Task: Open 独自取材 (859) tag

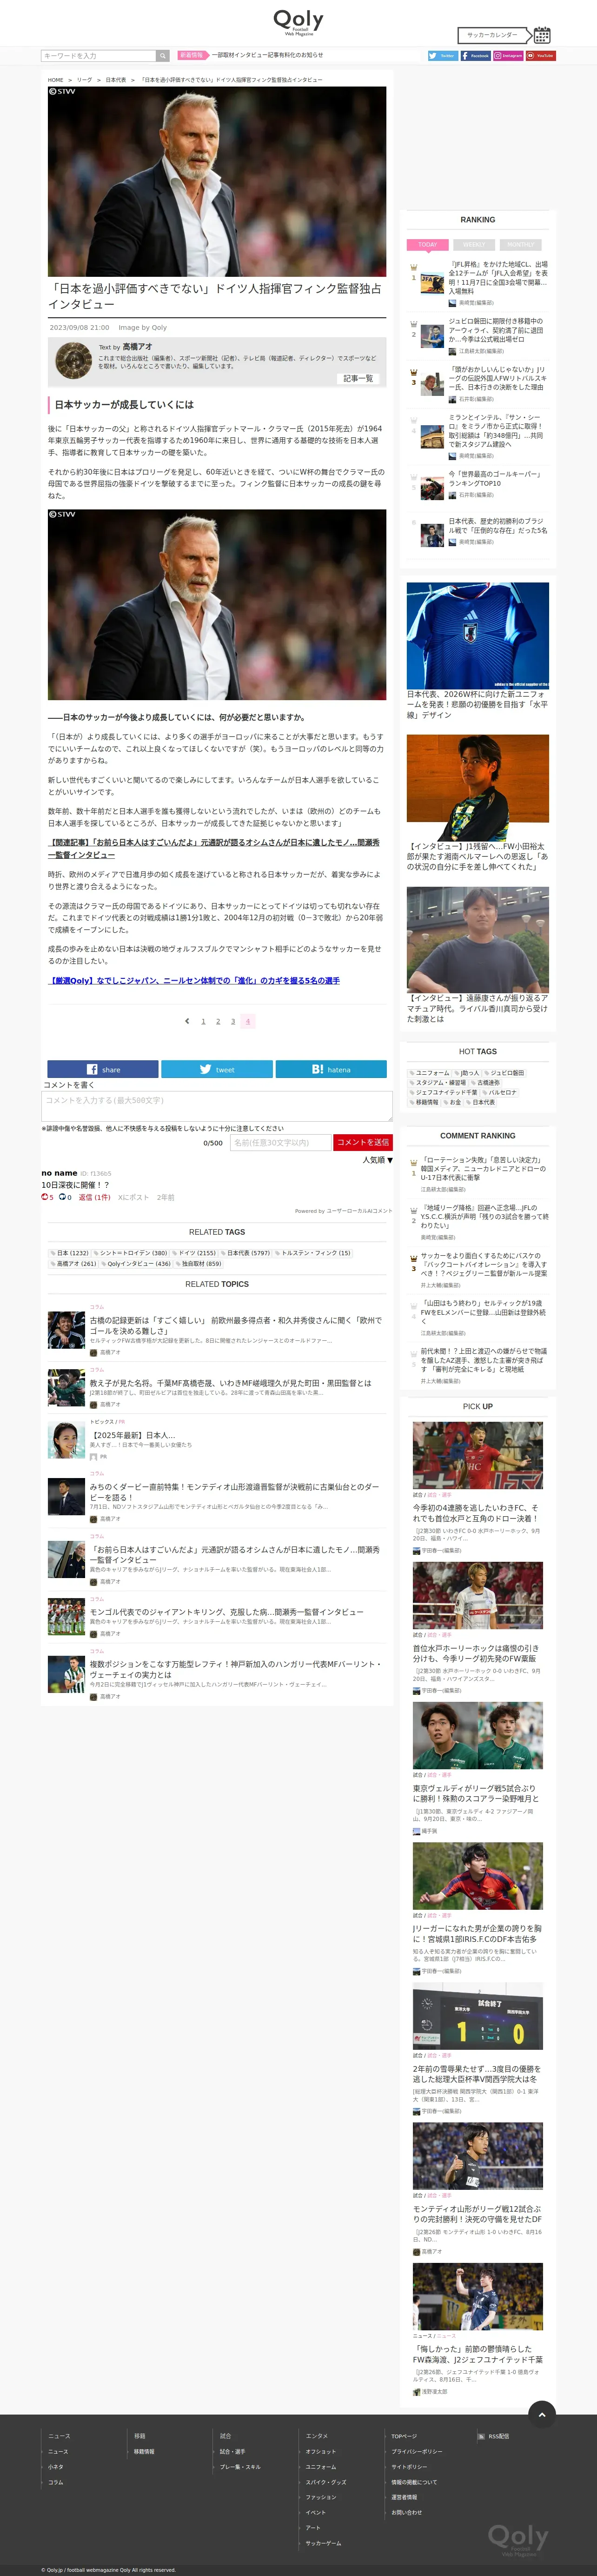Action: [199, 1263]
